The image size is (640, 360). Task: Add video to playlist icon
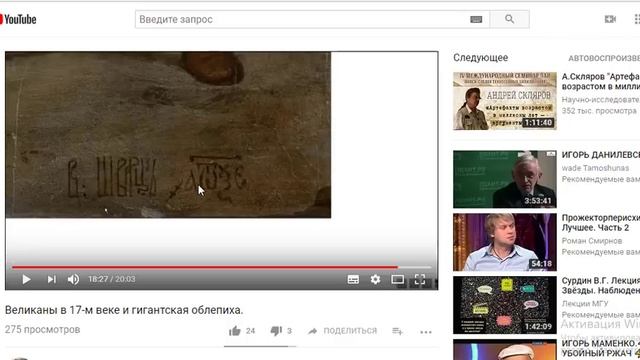pyautogui.click(x=397, y=331)
